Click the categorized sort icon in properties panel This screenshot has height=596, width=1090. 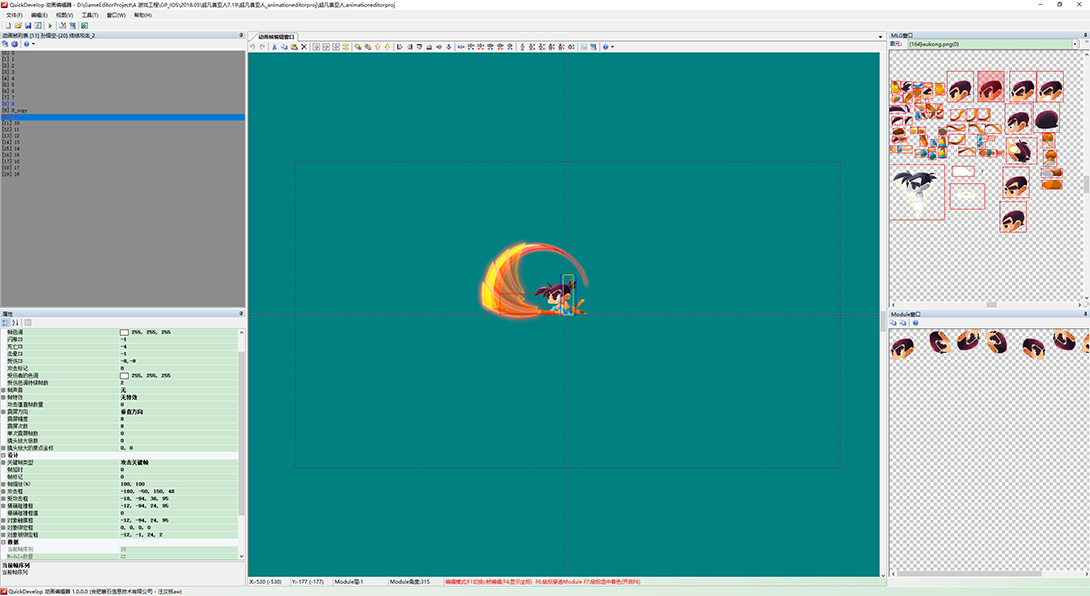(6, 323)
